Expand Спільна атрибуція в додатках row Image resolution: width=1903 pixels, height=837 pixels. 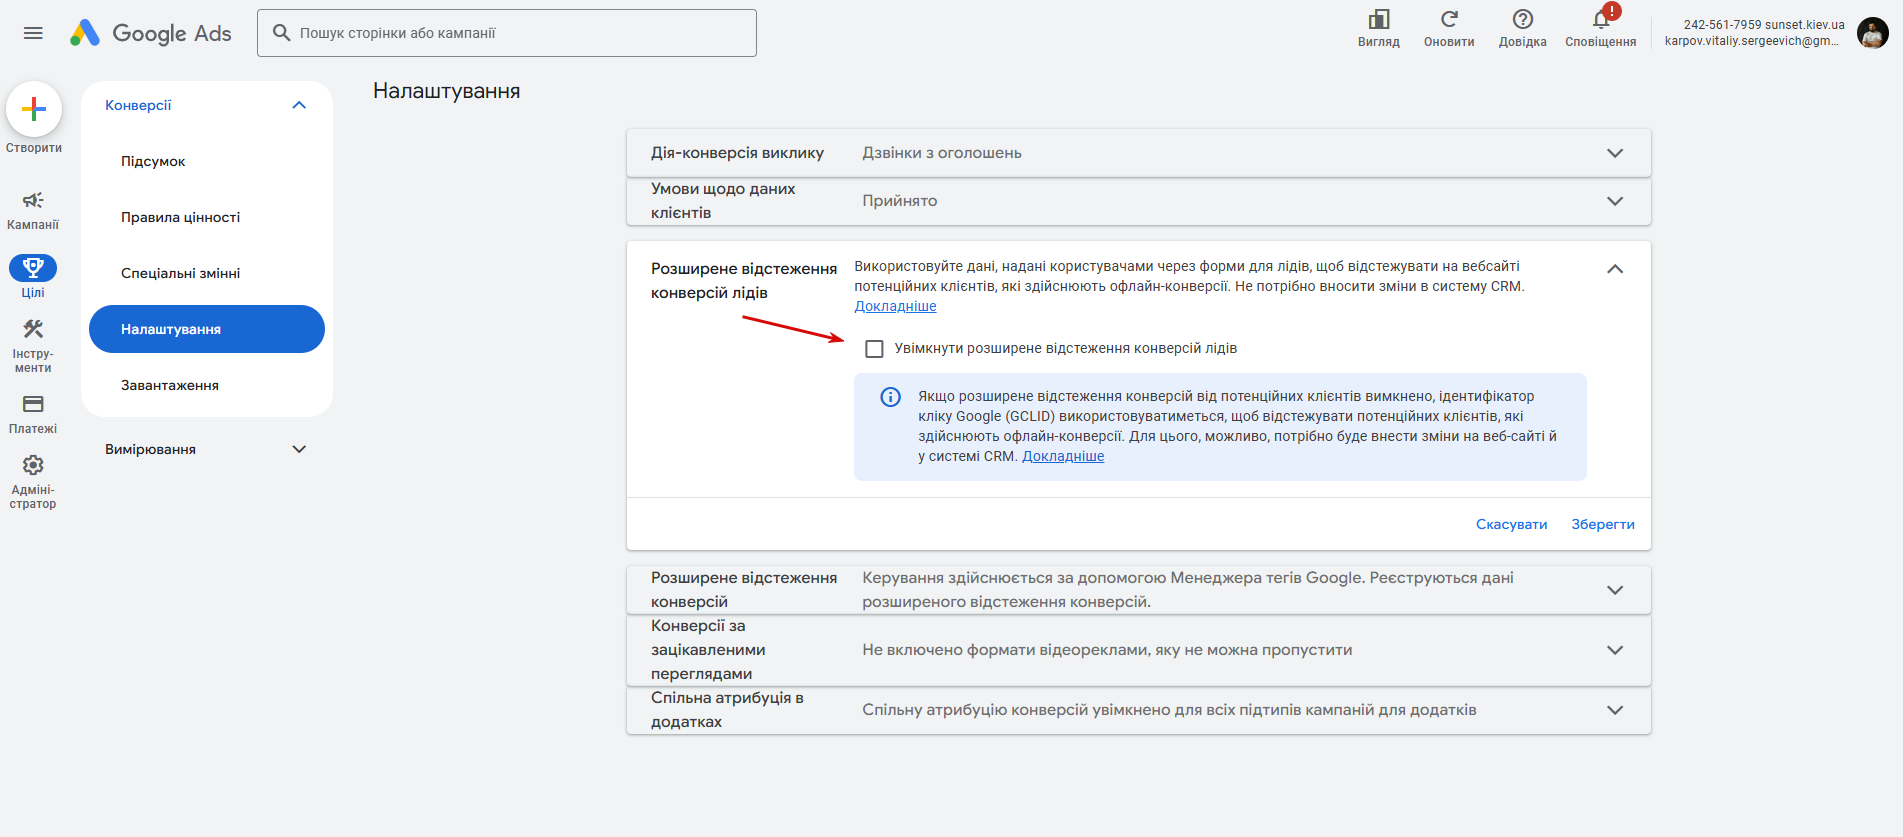click(x=1614, y=710)
